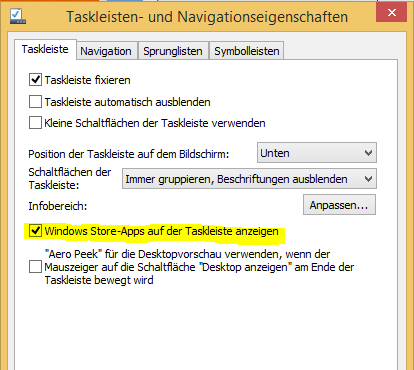Check Kleine Schaltflächen der Taskleiste verwenden

[x=35, y=123]
